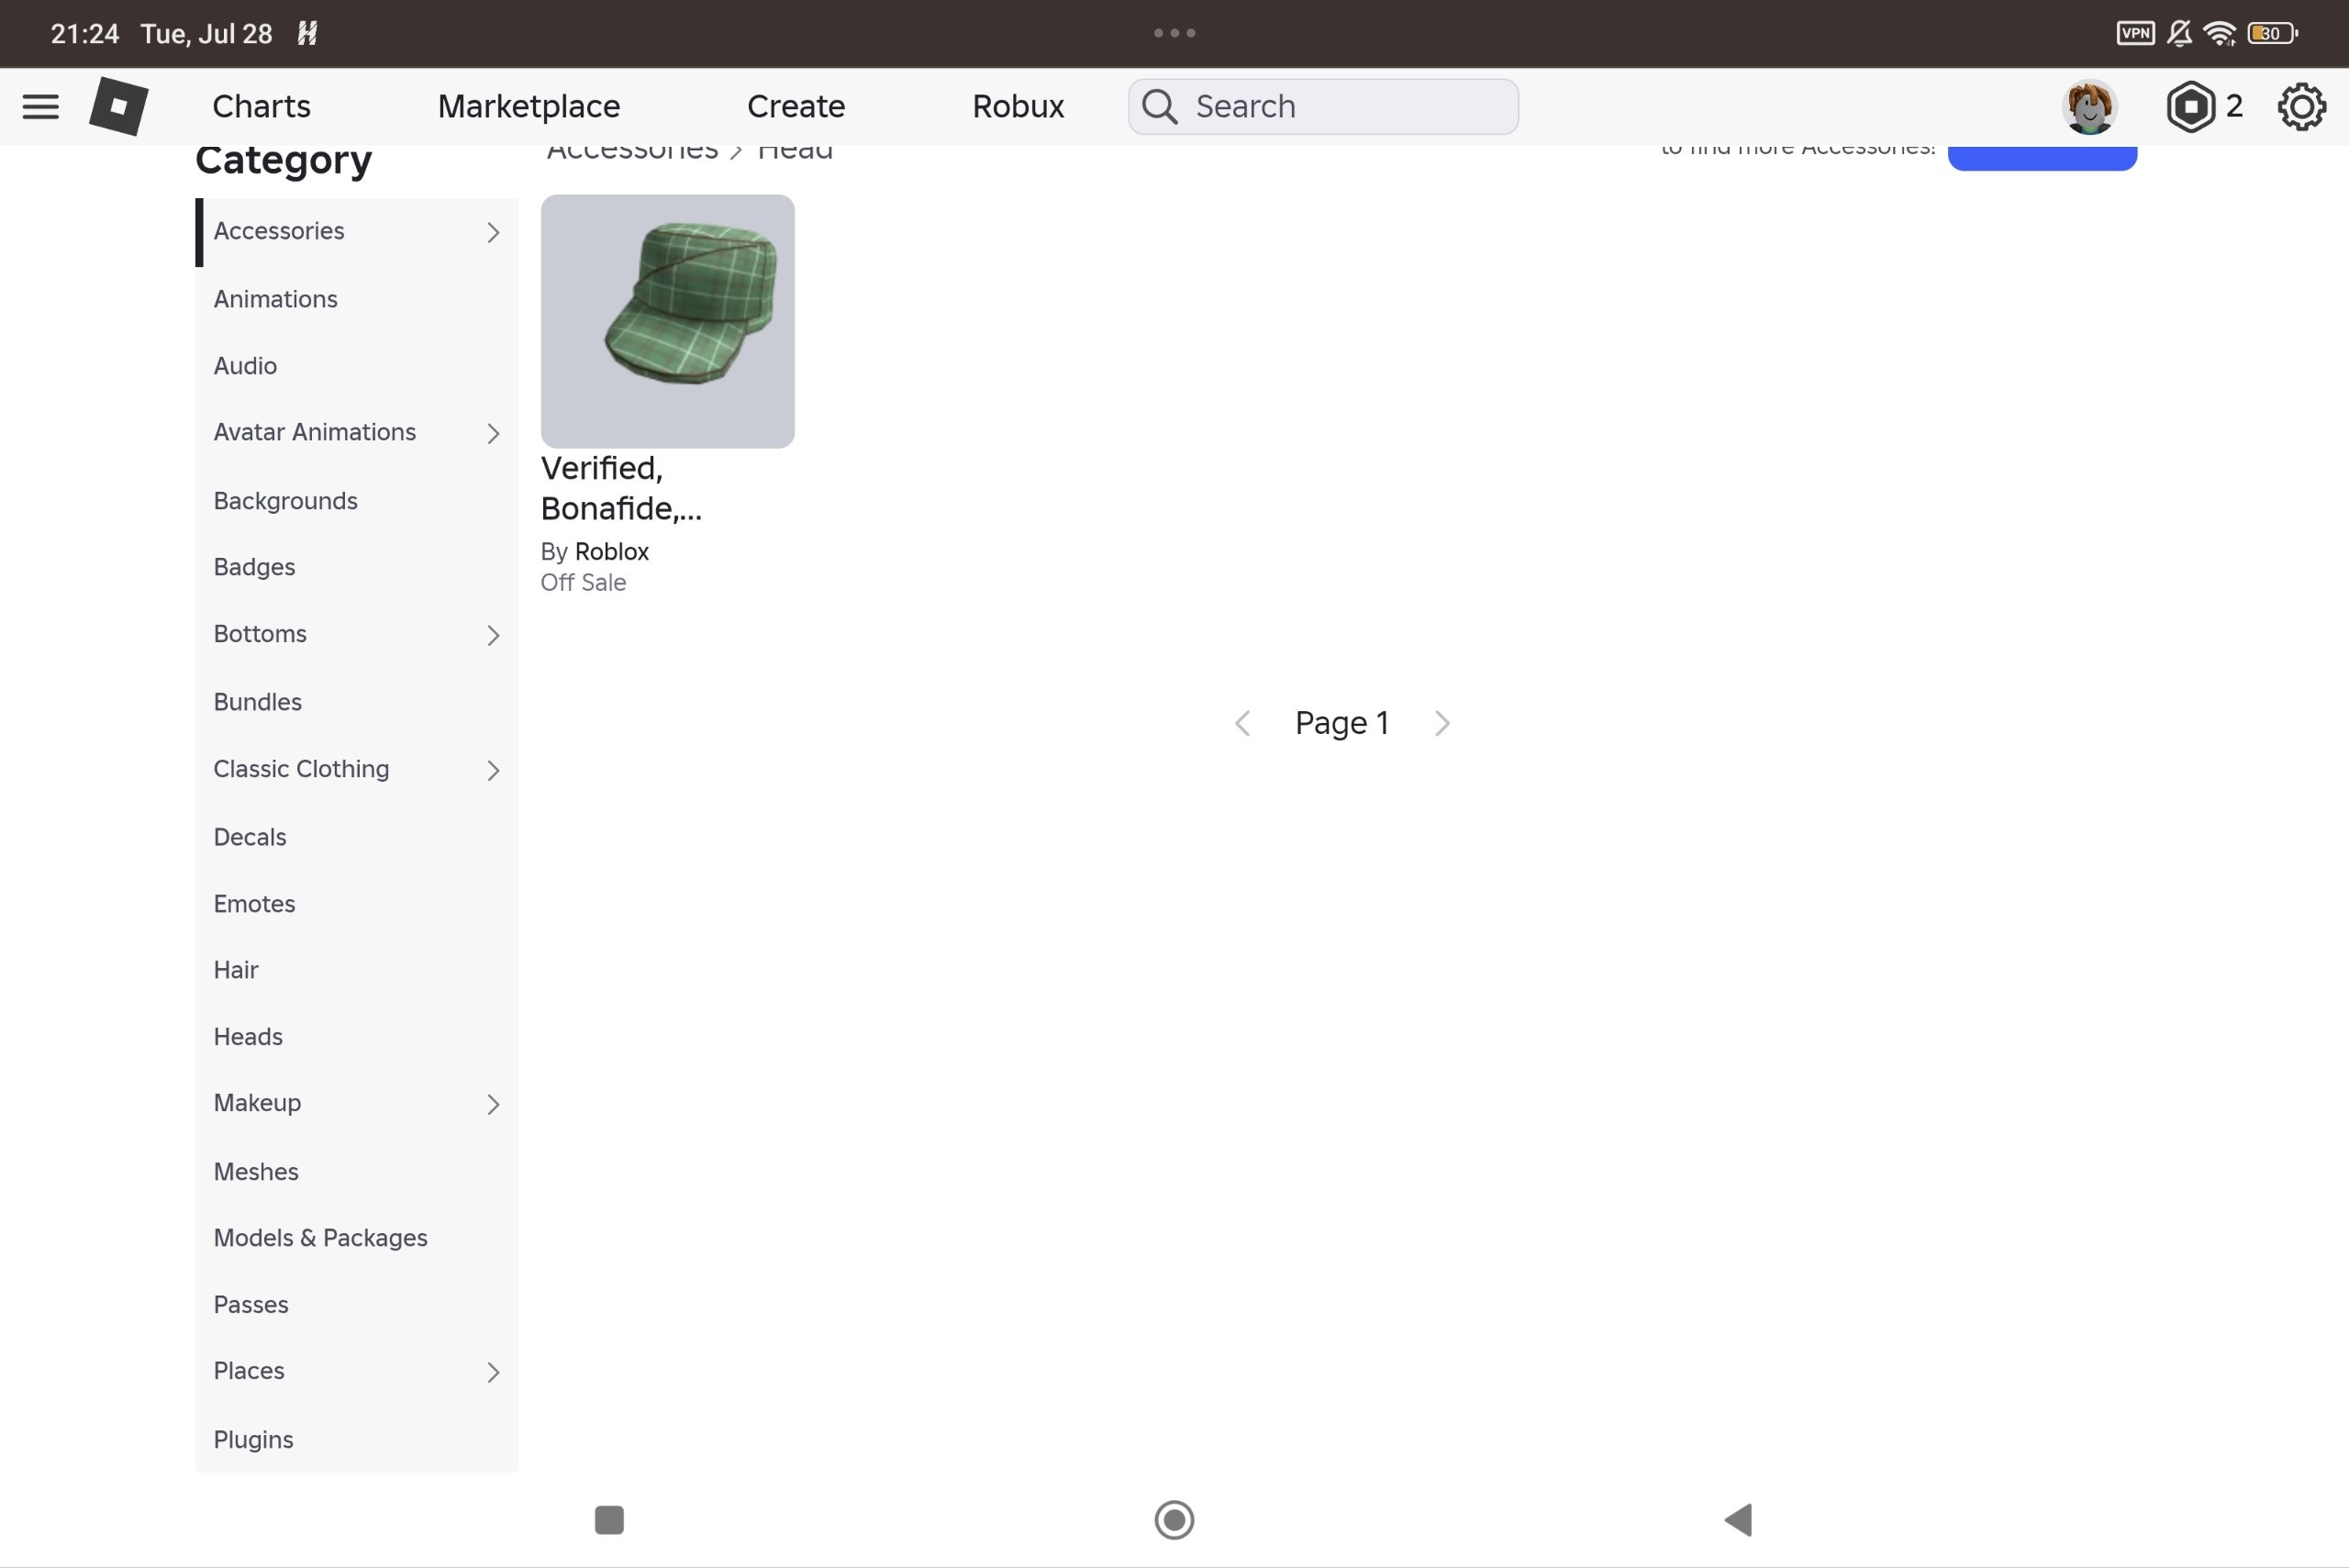Tap the Android back triangle
Image resolution: width=2349 pixels, height=1568 pixels.
pyautogui.click(x=1738, y=1519)
